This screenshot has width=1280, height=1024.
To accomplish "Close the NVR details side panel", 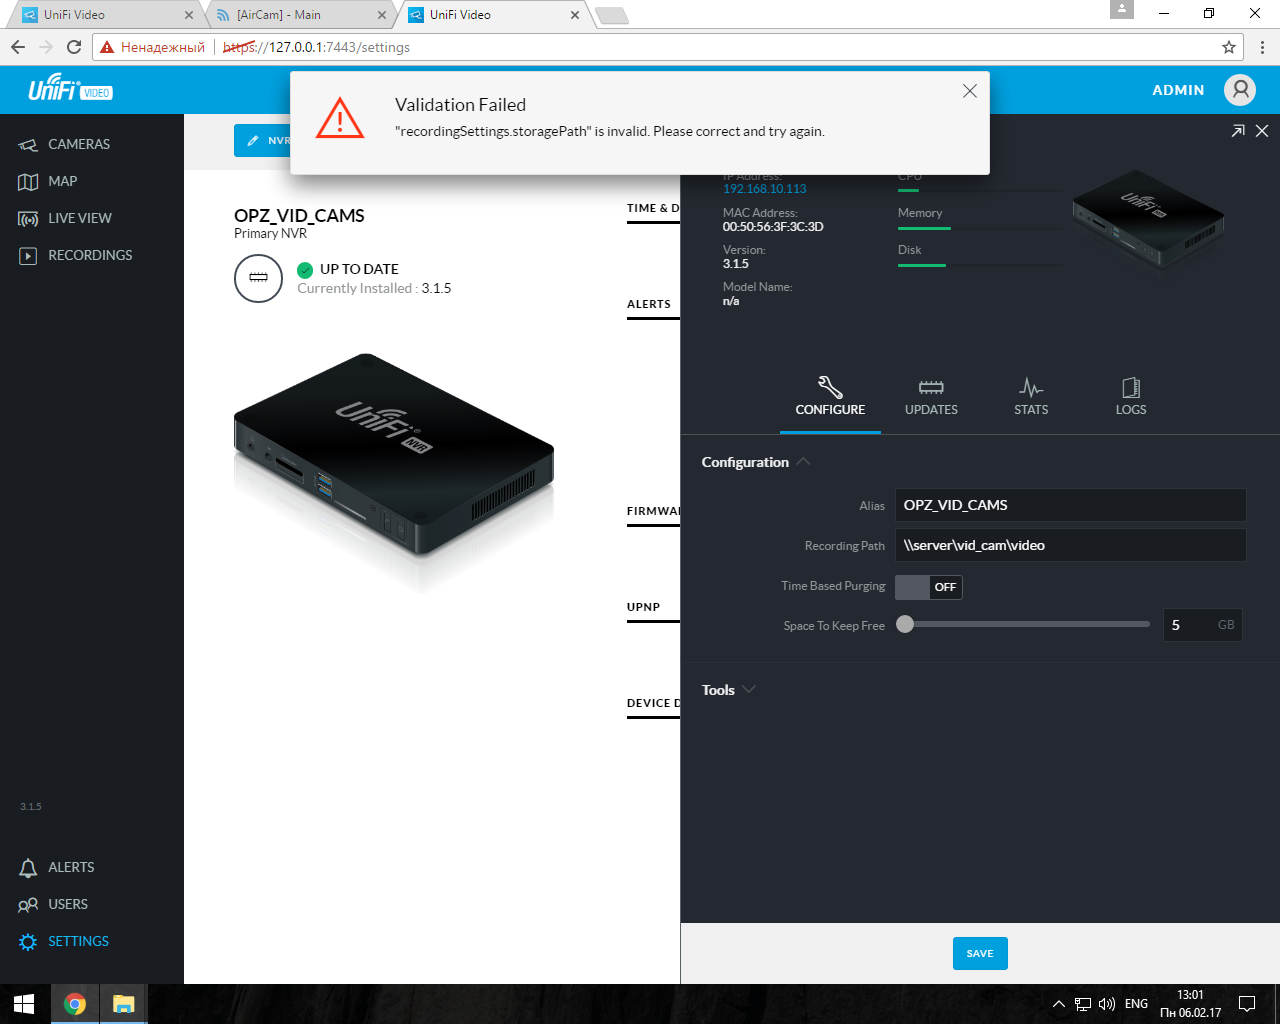I will (1262, 131).
